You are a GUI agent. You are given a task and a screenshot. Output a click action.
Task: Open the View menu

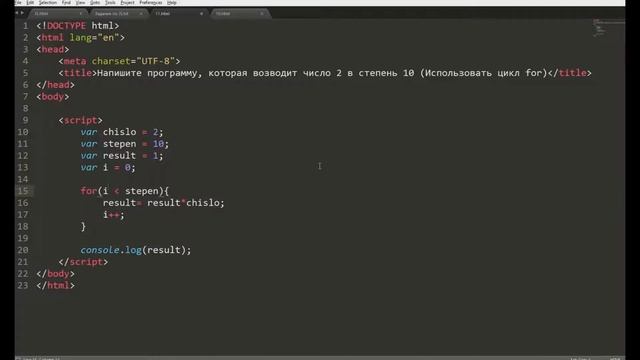pyautogui.click(x=80, y=2)
